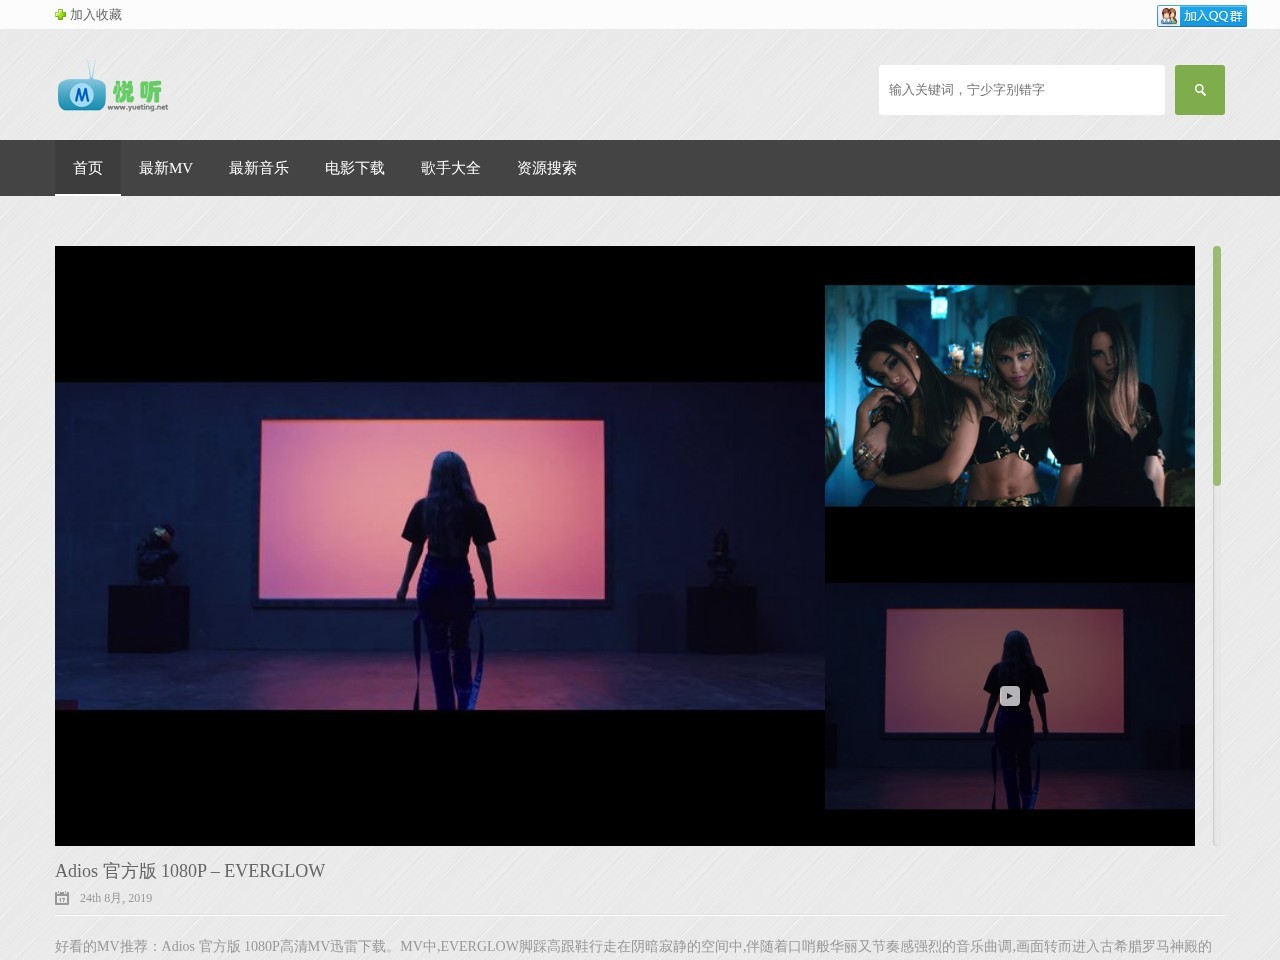
Task: Open the 悦听 site logo
Action: pos(113,87)
